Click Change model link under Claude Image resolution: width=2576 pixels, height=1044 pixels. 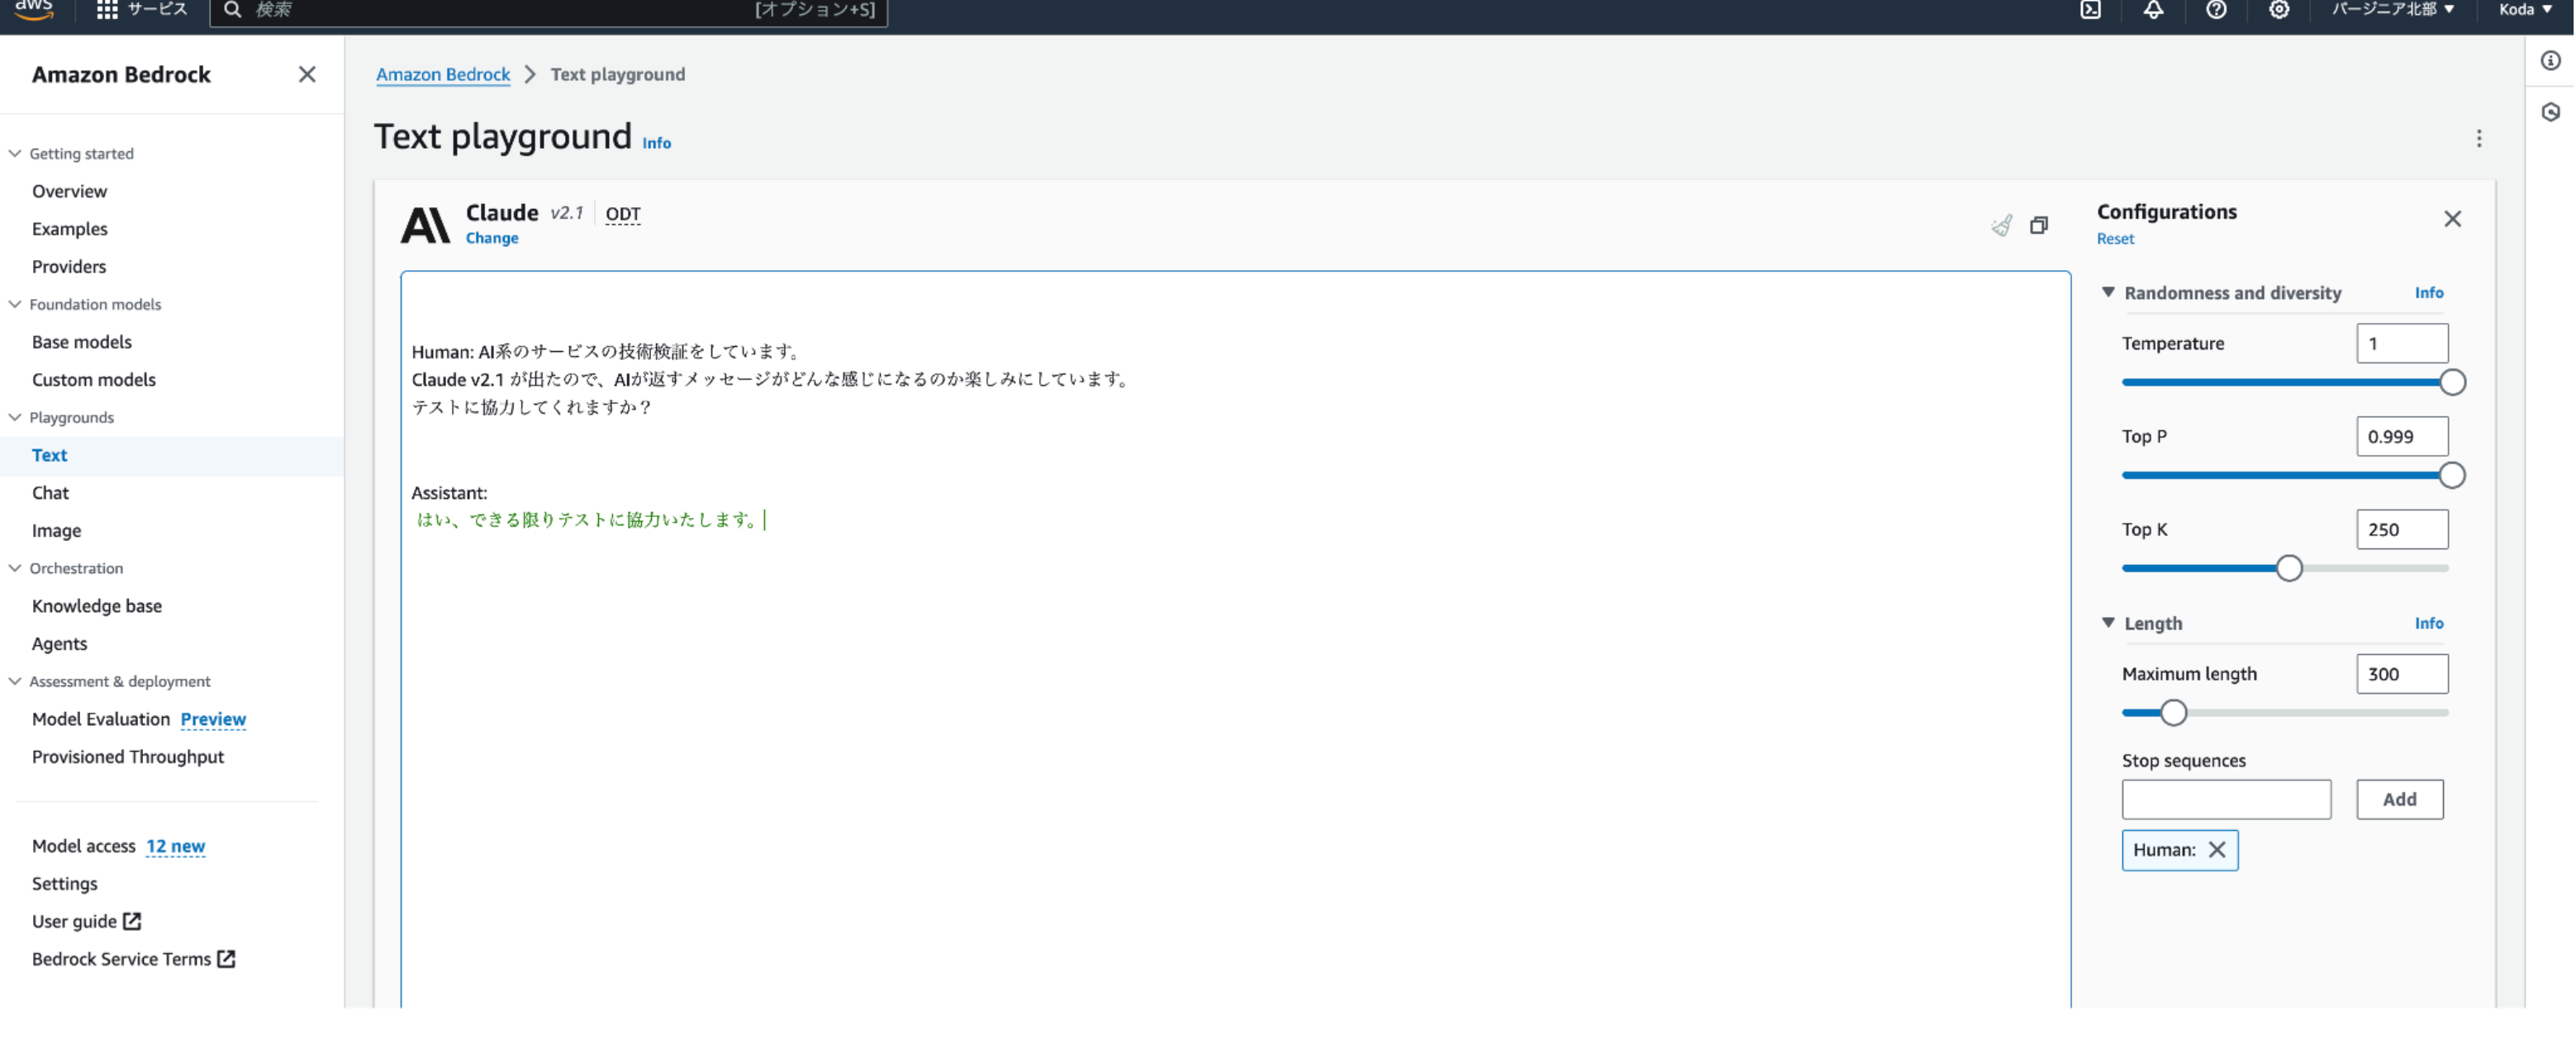[x=491, y=238]
